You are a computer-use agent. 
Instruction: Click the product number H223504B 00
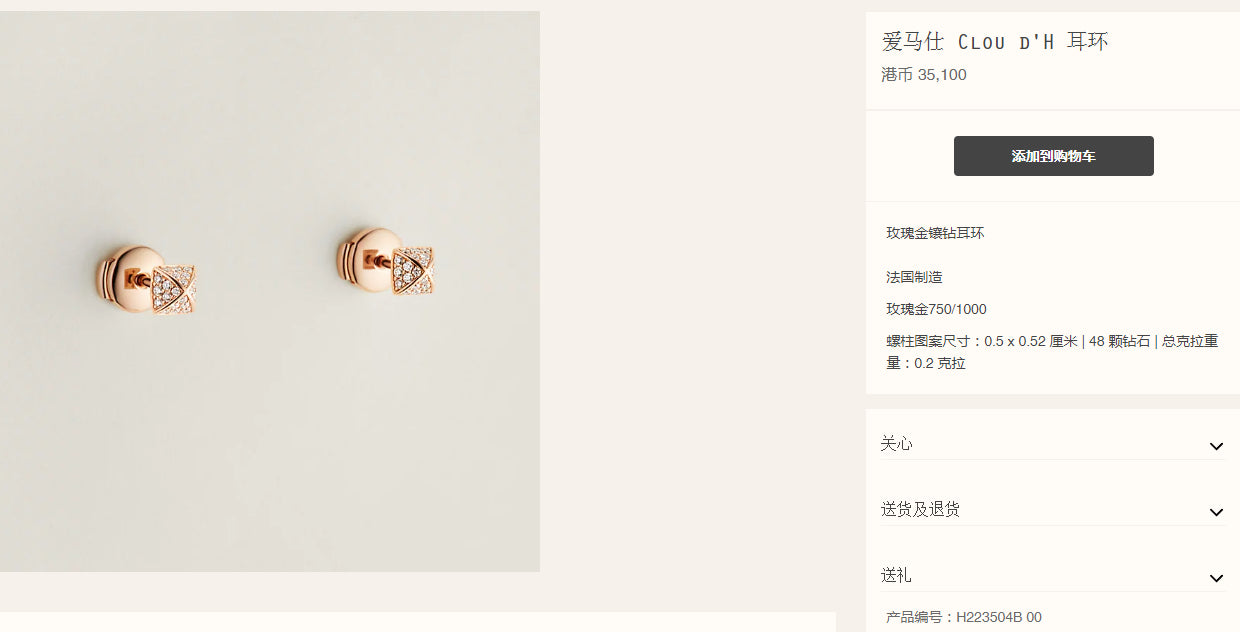(999, 617)
